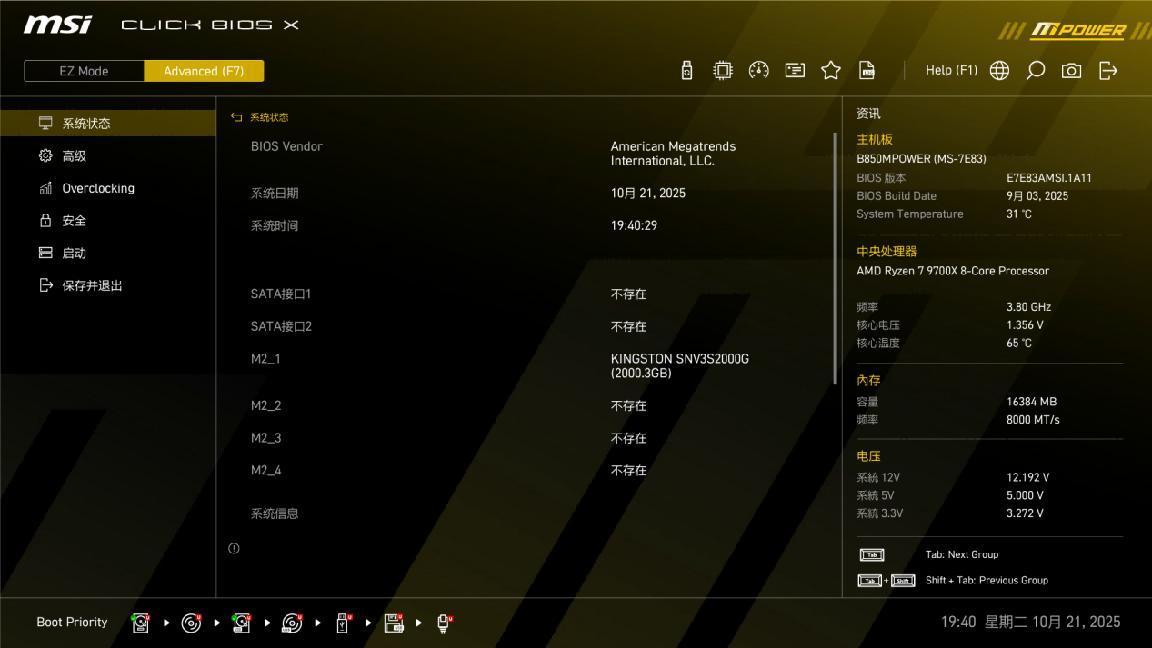Select the USB floppy boot device icon
This screenshot has height=648, width=1152.
394,623
